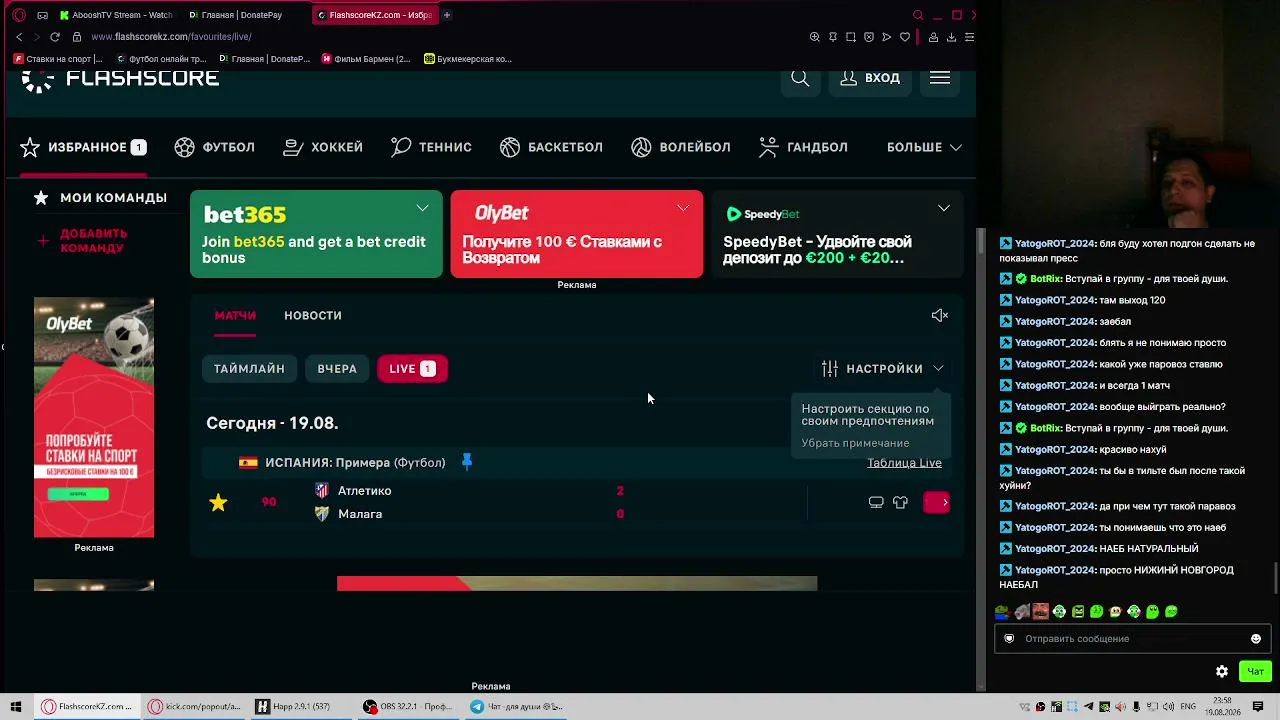Open the chat emoji picker
This screenshot has height=720, width=1280.
pyautogui.click(x=1256, y=639)
